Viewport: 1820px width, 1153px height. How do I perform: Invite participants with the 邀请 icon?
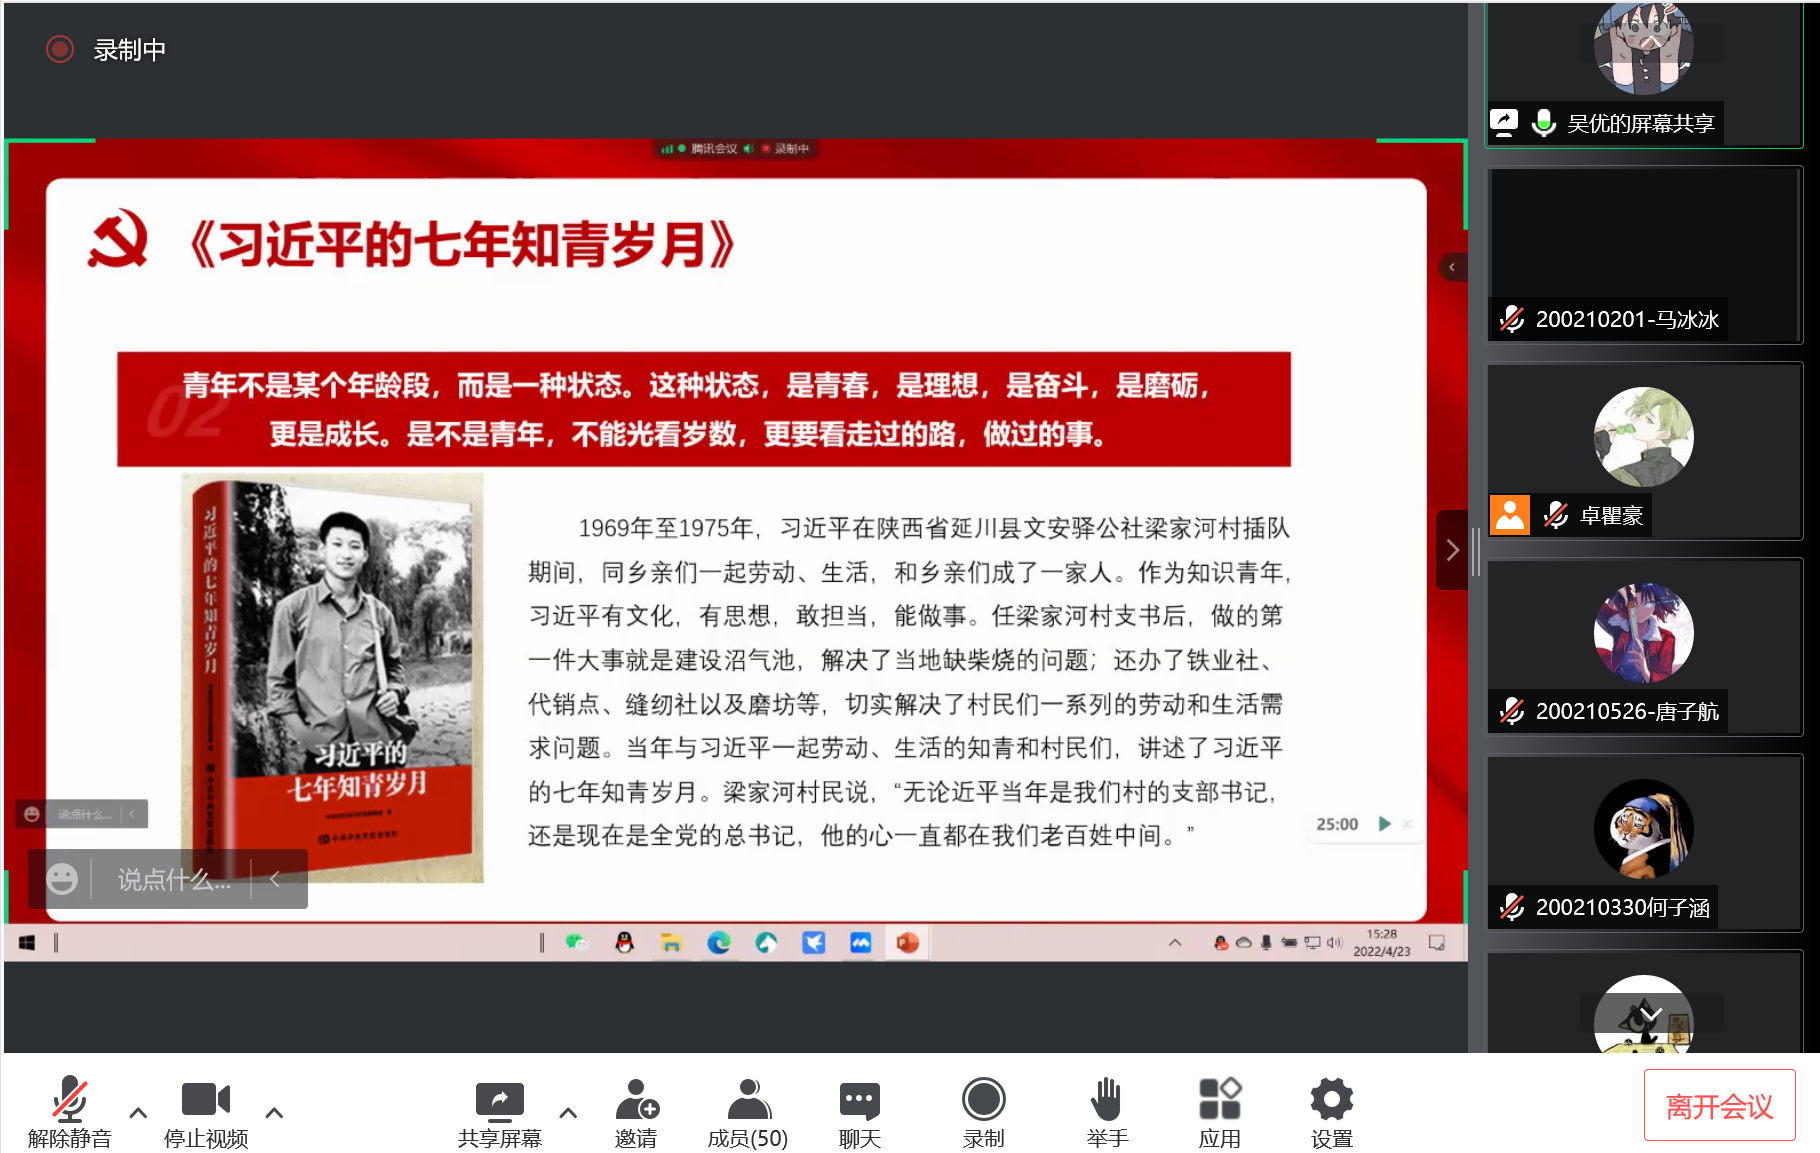637,1098
